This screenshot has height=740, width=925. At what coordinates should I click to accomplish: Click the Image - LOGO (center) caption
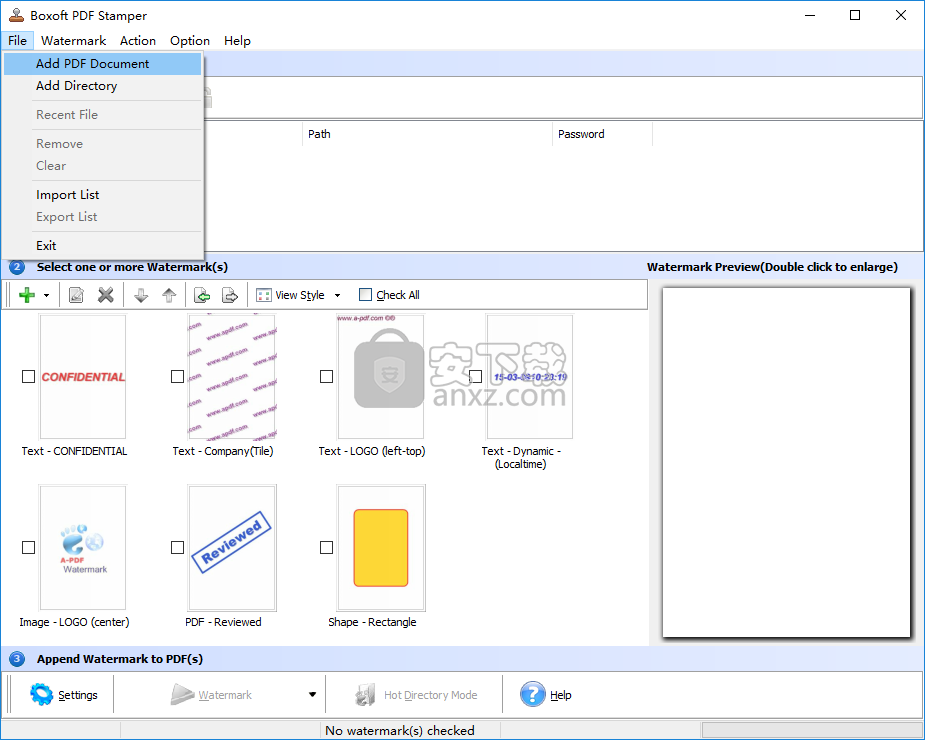pyautogui.click(x=74, y=622)
